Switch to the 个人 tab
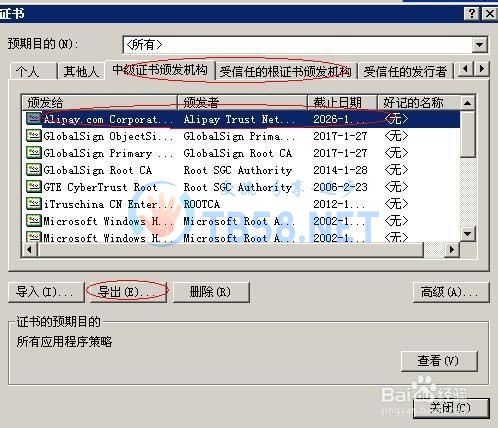498x428 pixels. 32,71
